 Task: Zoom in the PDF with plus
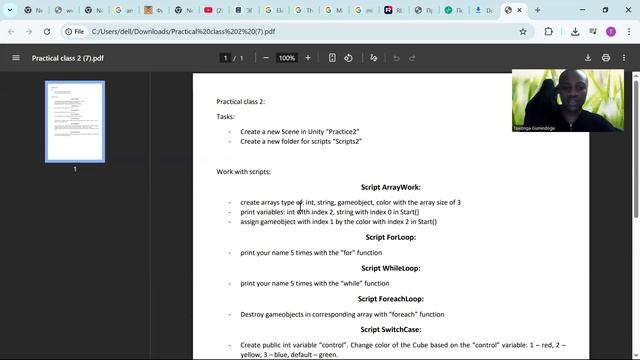pos(308,58)
